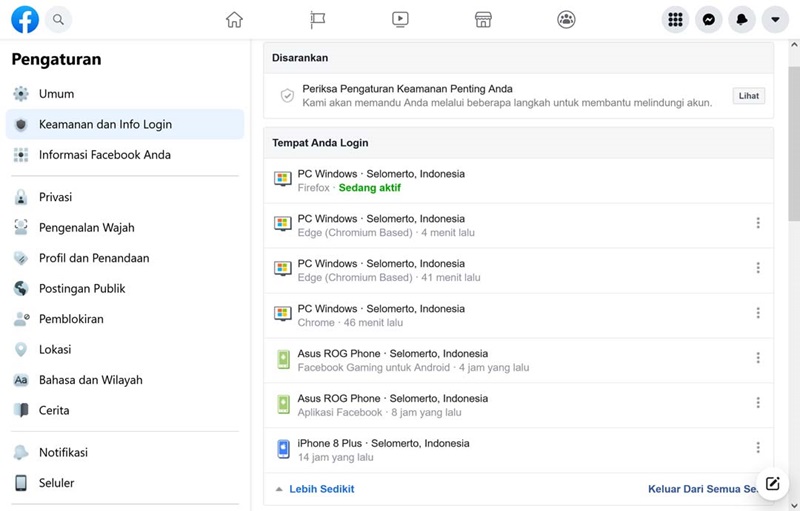Click the shield icon beside Periksa Pengaturan Keamanan

287,95
